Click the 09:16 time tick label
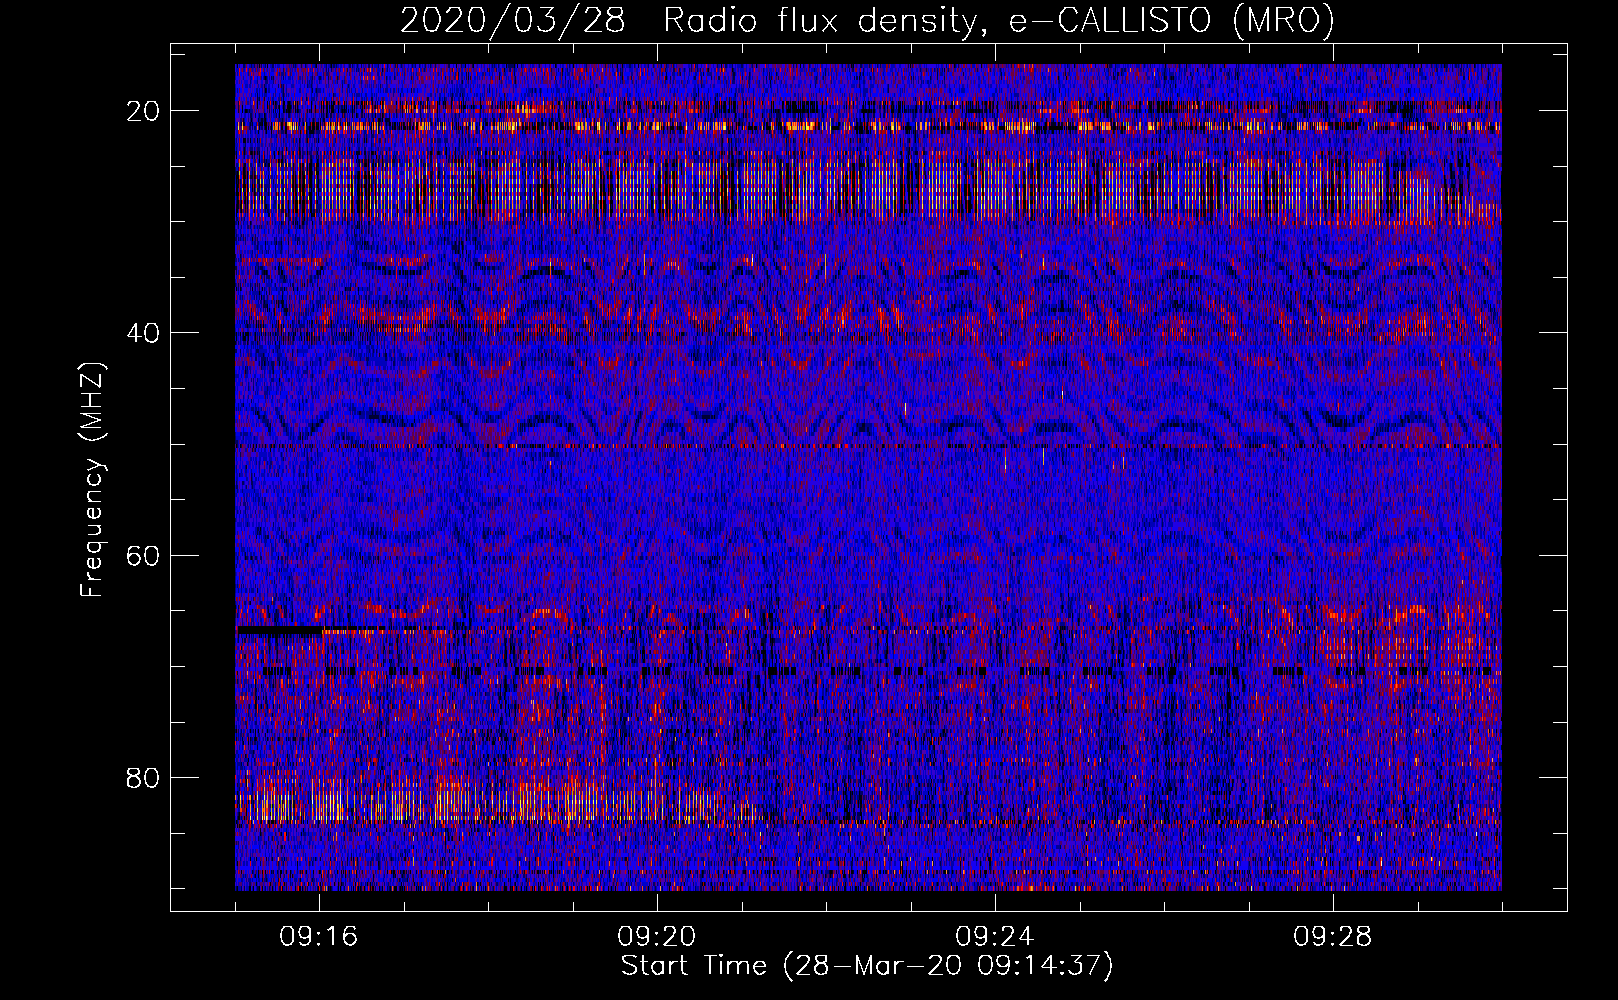 [319, 937]
